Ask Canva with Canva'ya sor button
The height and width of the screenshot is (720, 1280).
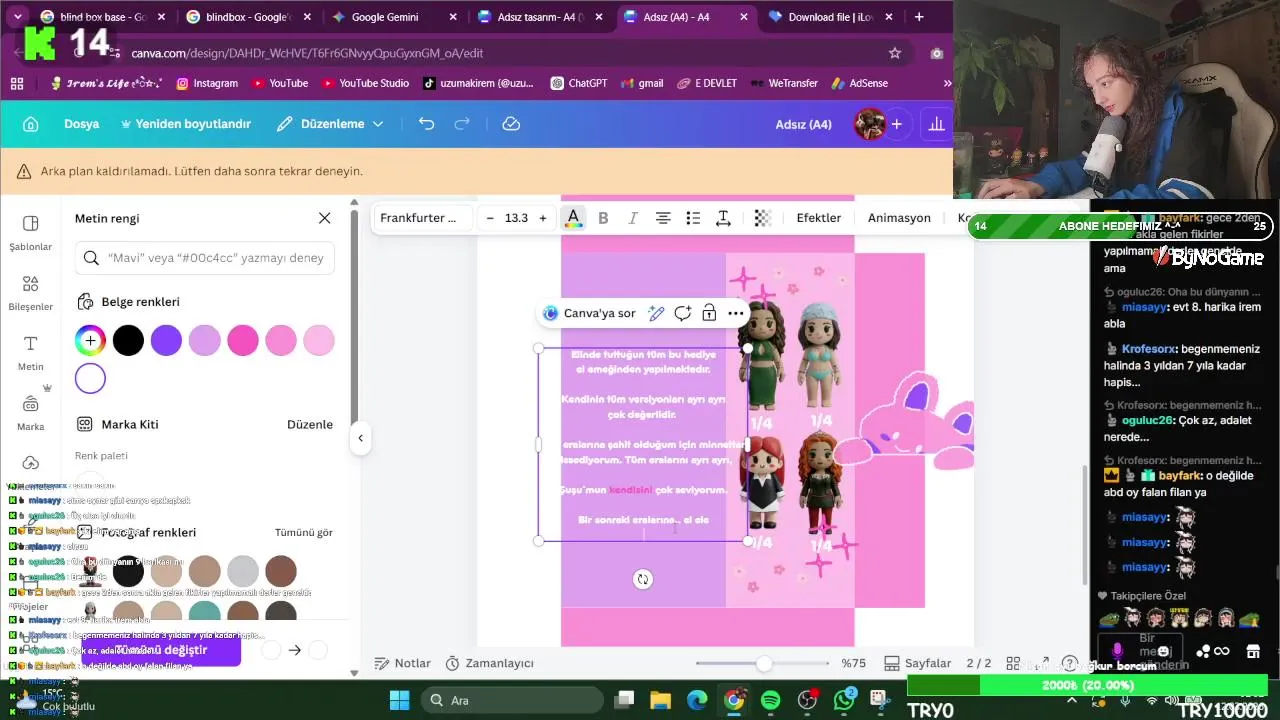[589, 313]
